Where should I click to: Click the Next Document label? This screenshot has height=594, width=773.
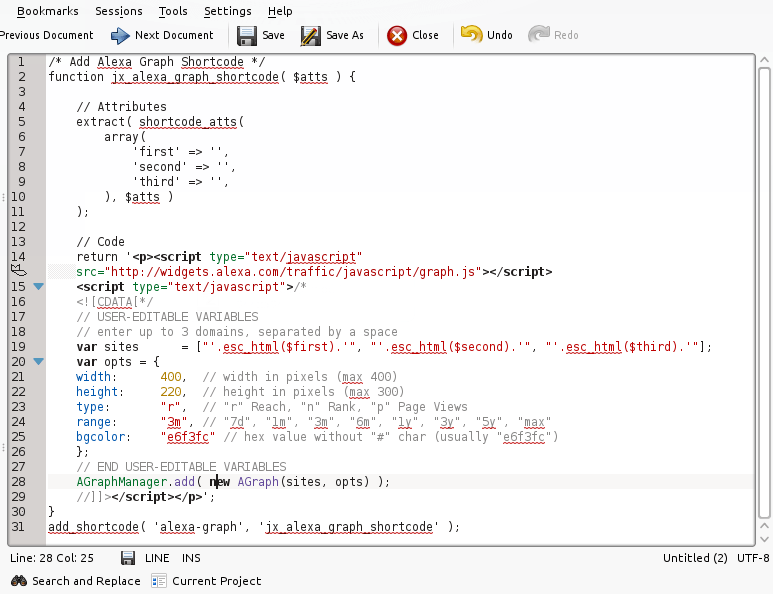tap(174, 35)
